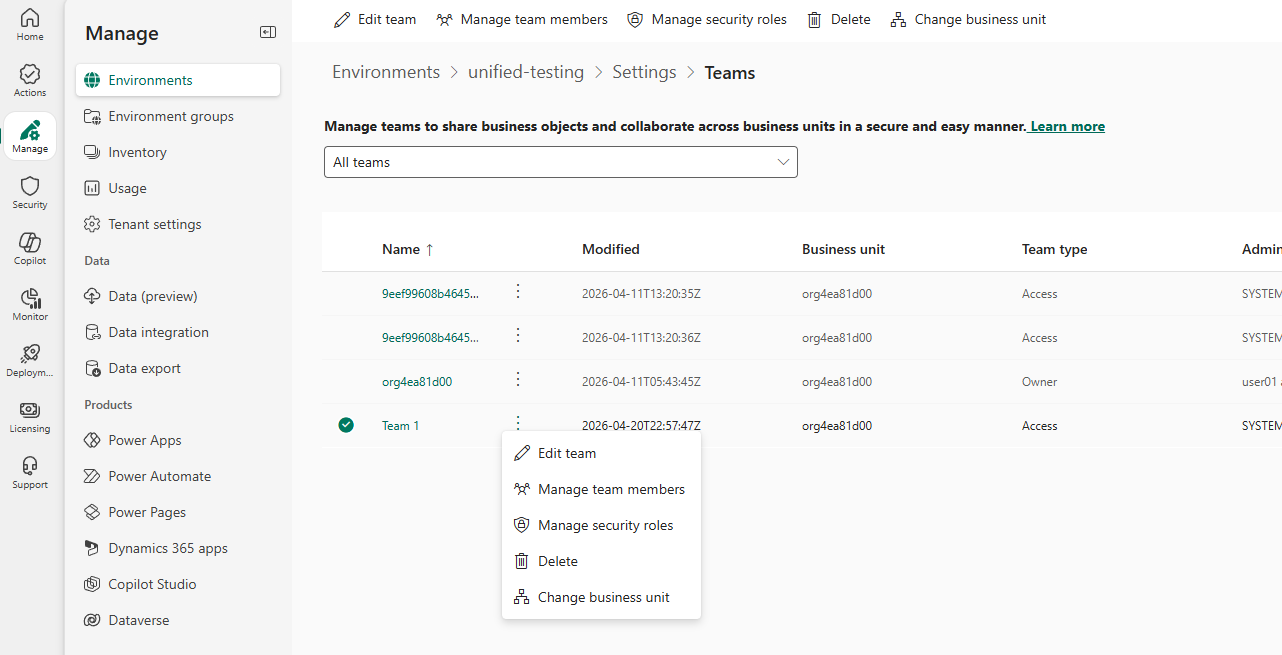Open more options for row modified 13:20:35Z
This screenshot has width=1282, height=655.
point(518,291)
